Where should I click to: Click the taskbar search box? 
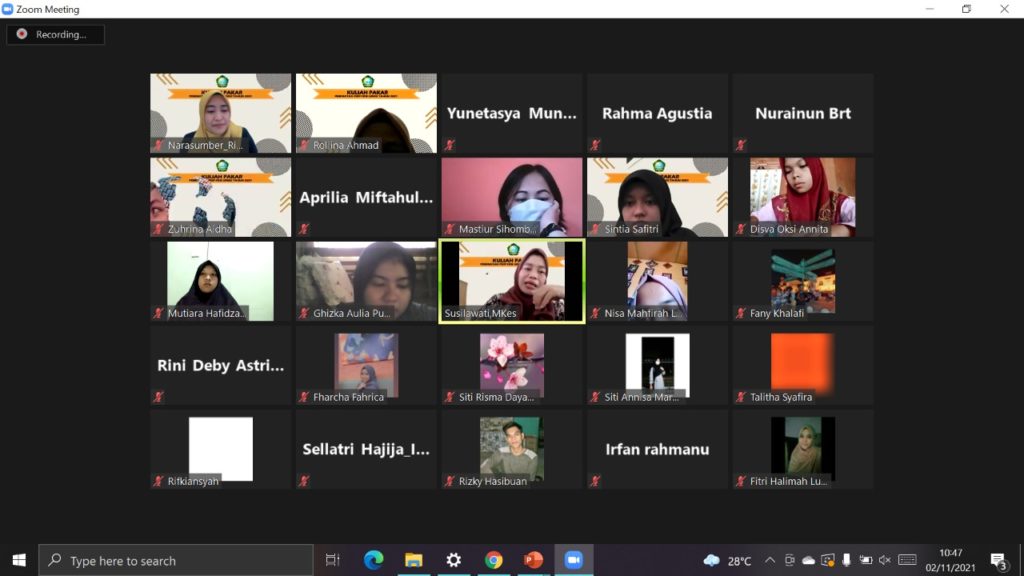click(176, 560)
